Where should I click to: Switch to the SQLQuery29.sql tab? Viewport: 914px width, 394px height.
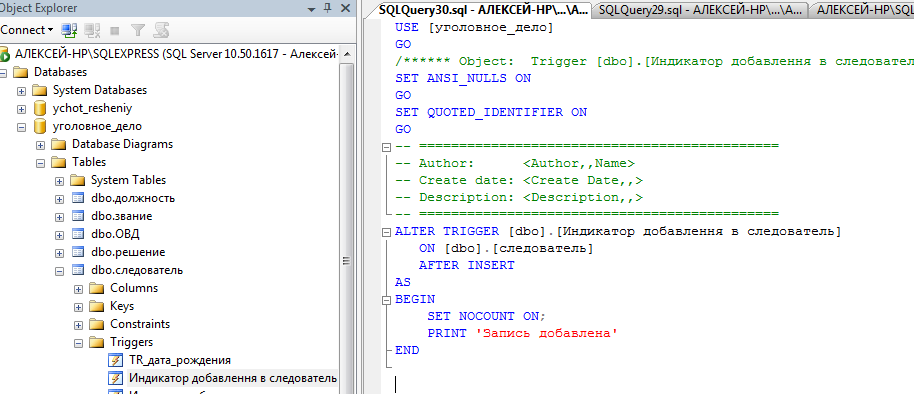700,10
